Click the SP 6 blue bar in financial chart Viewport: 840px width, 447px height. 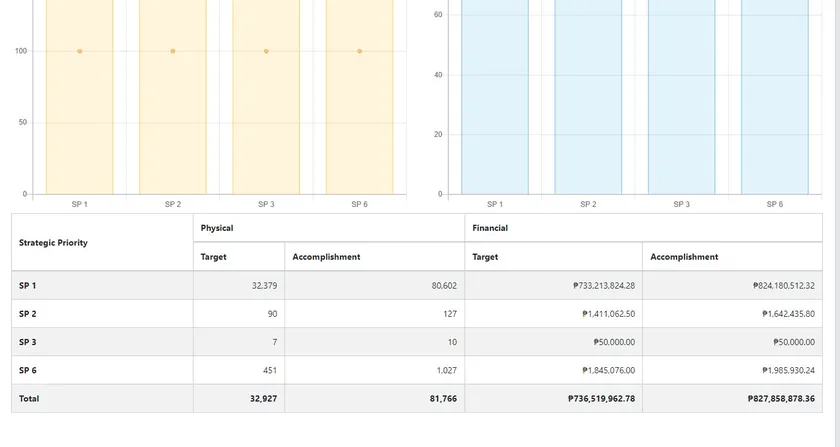pyautogui.click(x=775, y=97)
